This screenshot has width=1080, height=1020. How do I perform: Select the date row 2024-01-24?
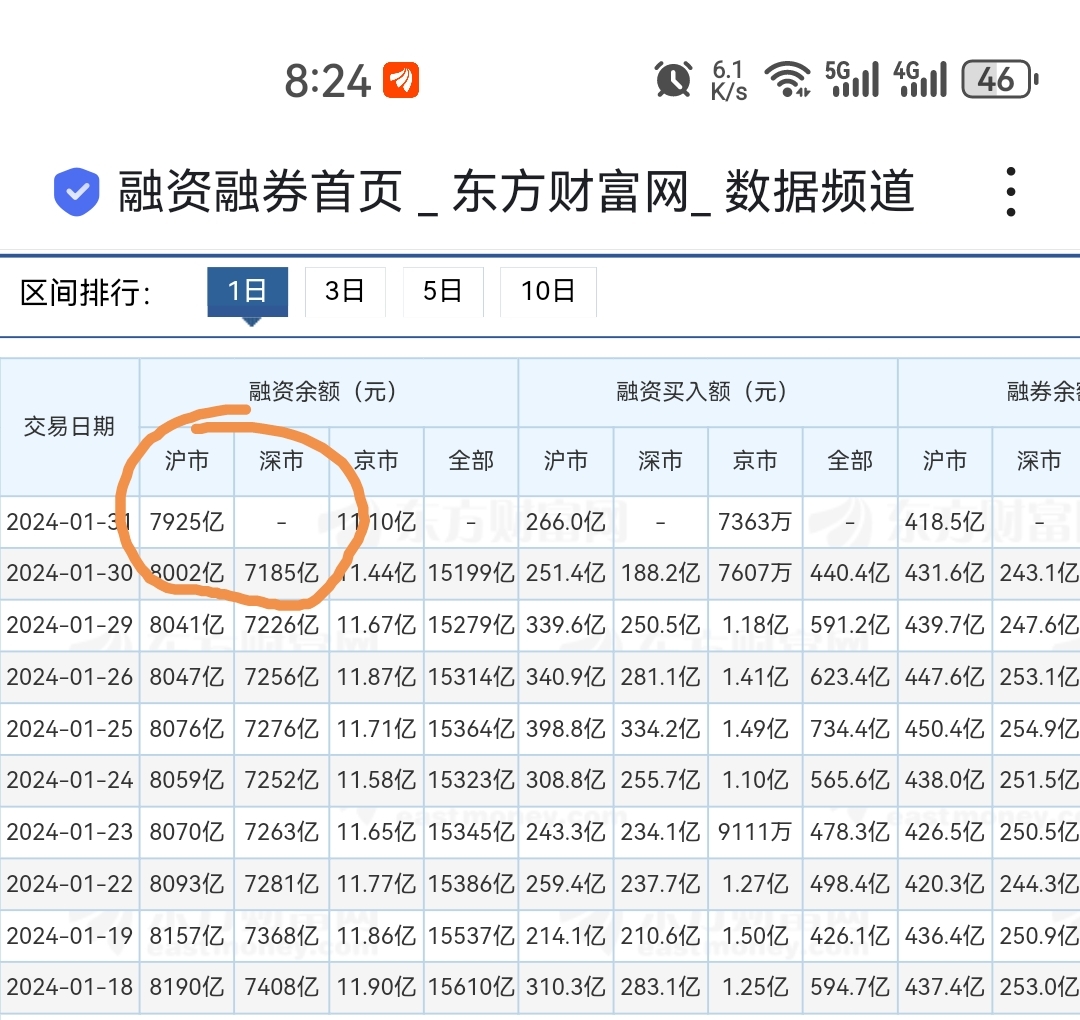(70, 780)
